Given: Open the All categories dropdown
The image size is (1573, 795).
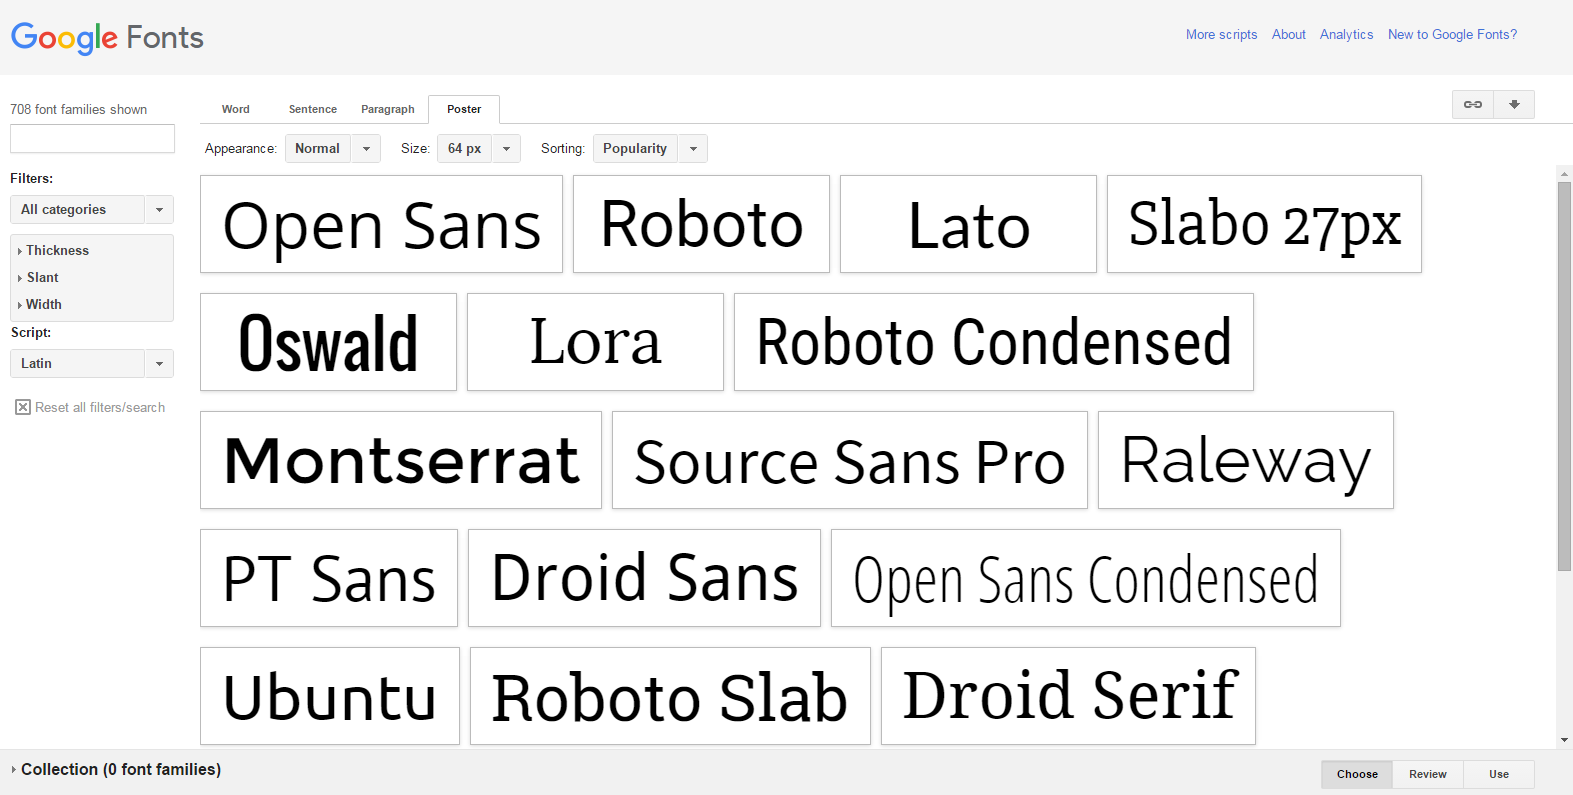Looking at the screenshot, I should [91, 210].
